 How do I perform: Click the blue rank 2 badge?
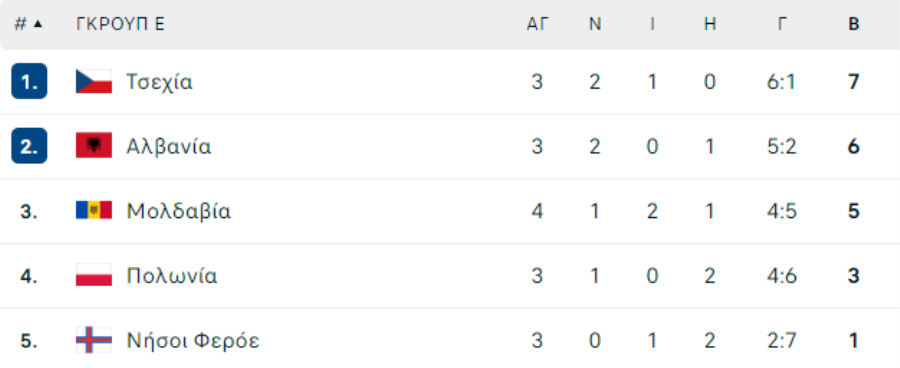click(x=29, y=146)
